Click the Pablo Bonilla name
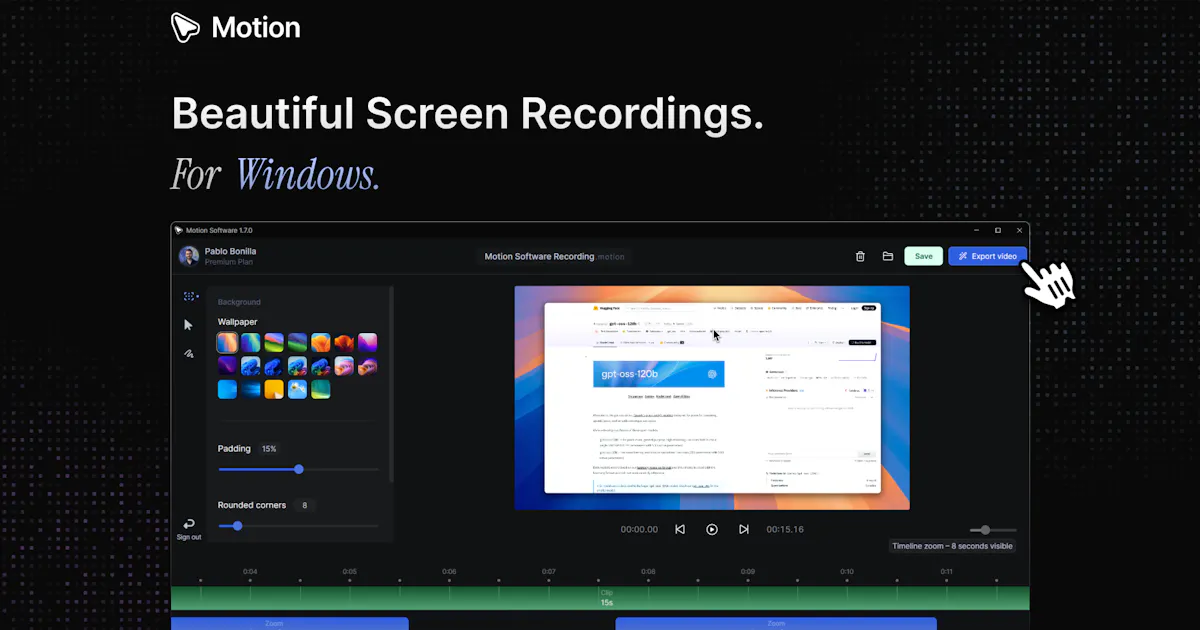The image size is (1200, 630). click(230, 251)
